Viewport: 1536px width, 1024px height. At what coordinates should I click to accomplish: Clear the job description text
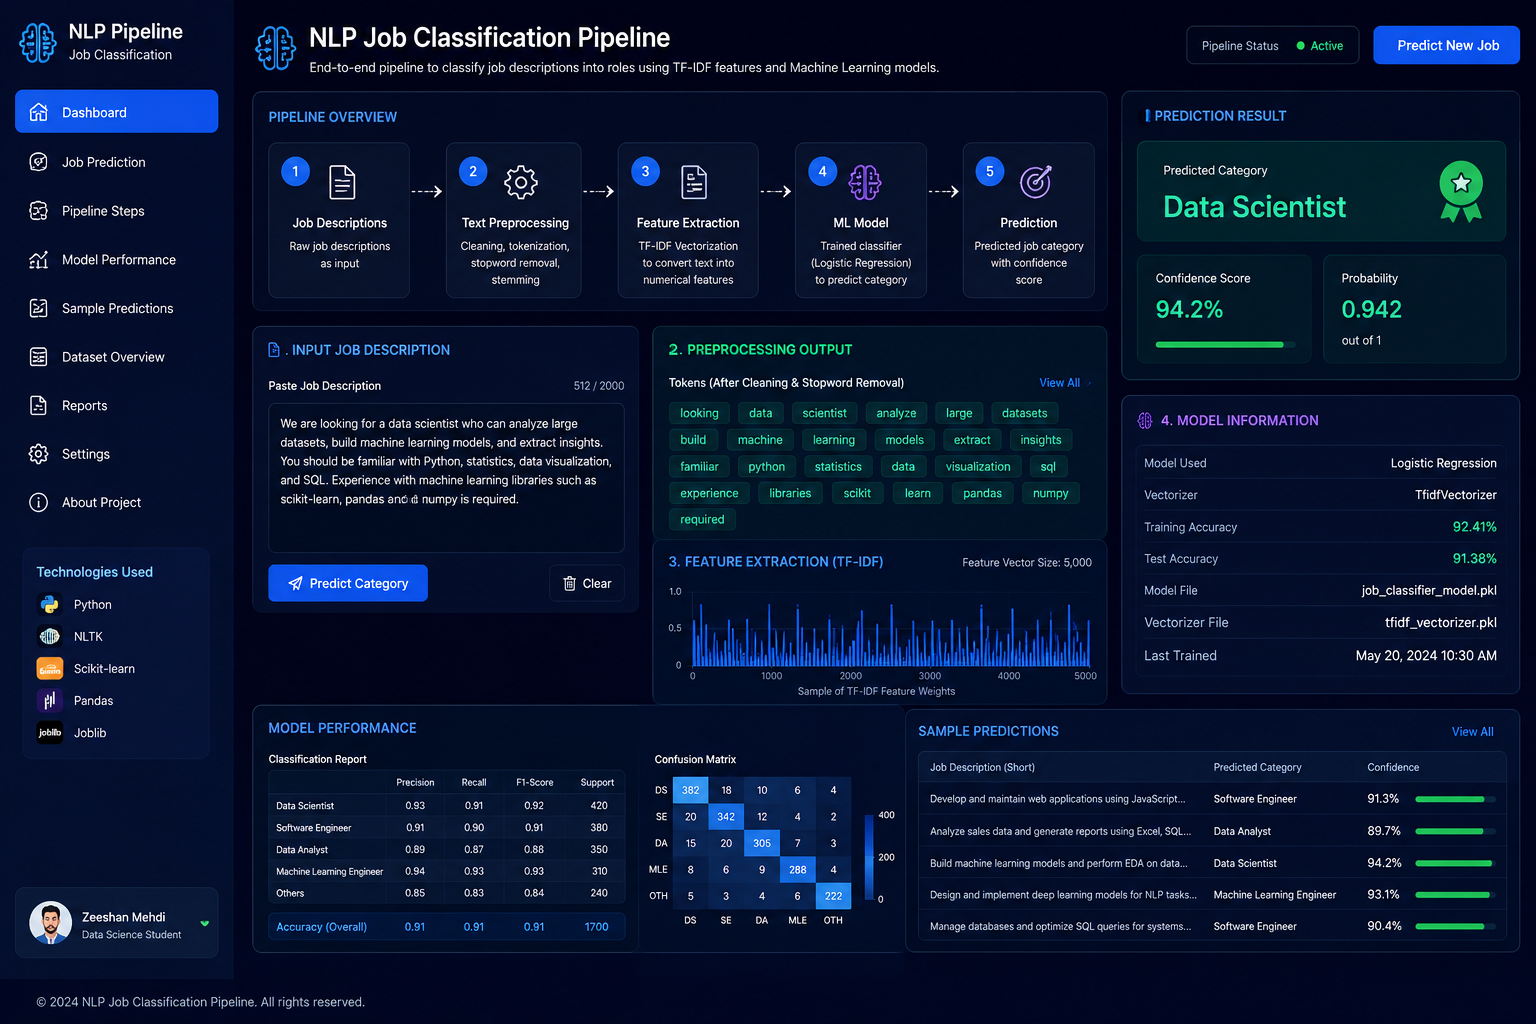(x=587, y=583)
